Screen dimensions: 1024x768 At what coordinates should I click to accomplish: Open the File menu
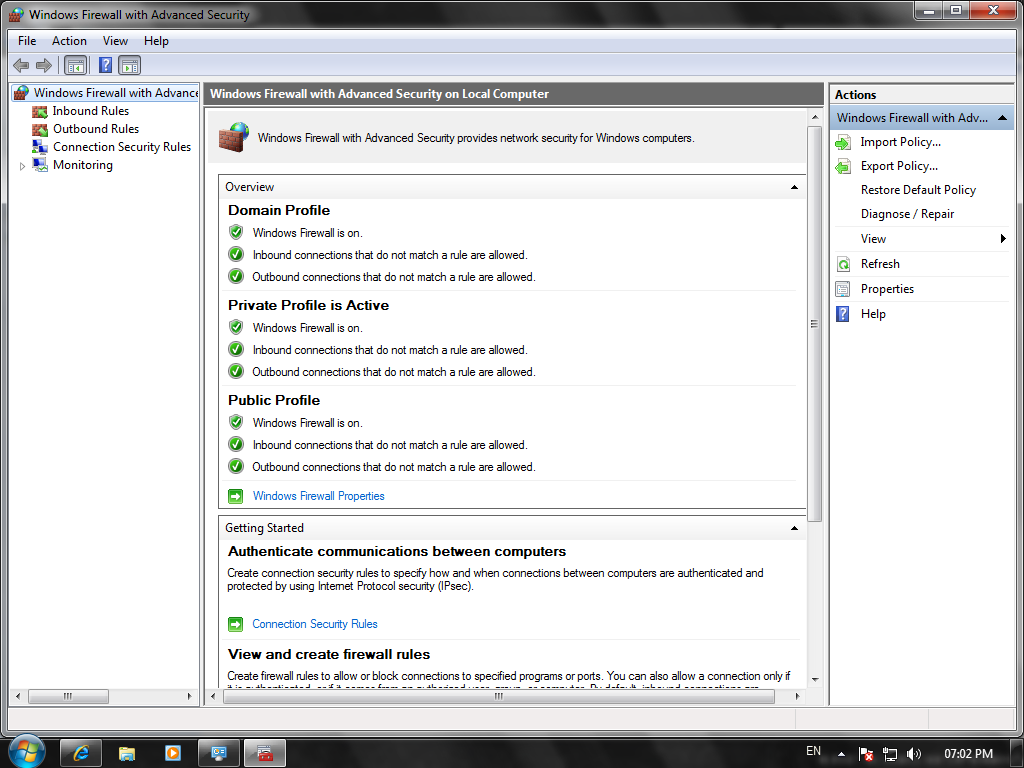coord(27,40)
